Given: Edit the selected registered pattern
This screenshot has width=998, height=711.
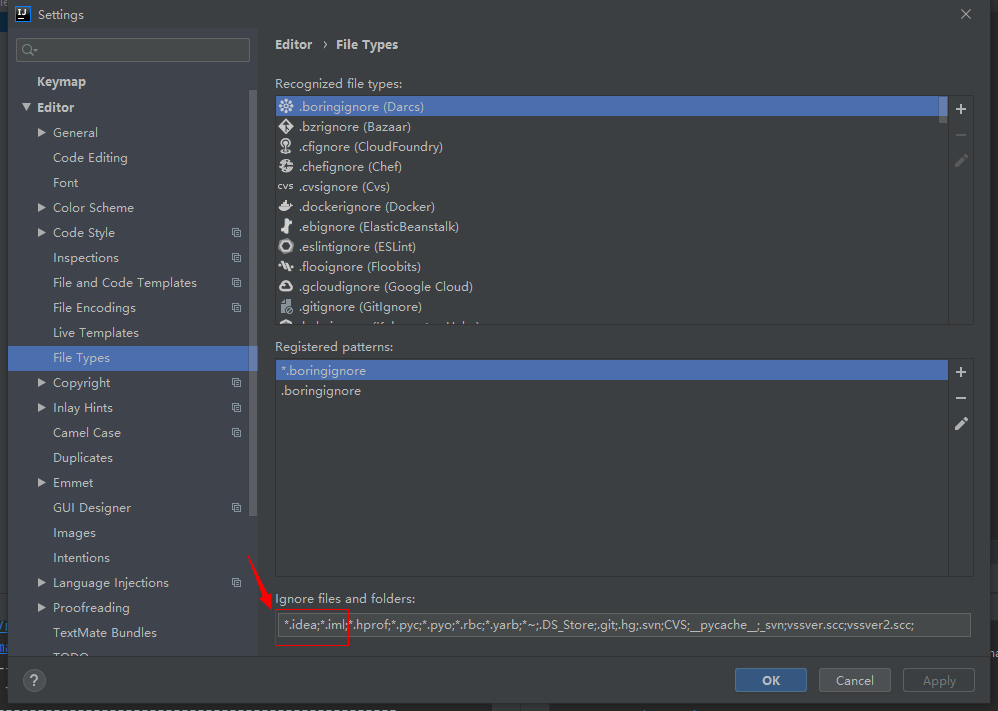Looking at the screenshot, I should click(x=961, y=423).
